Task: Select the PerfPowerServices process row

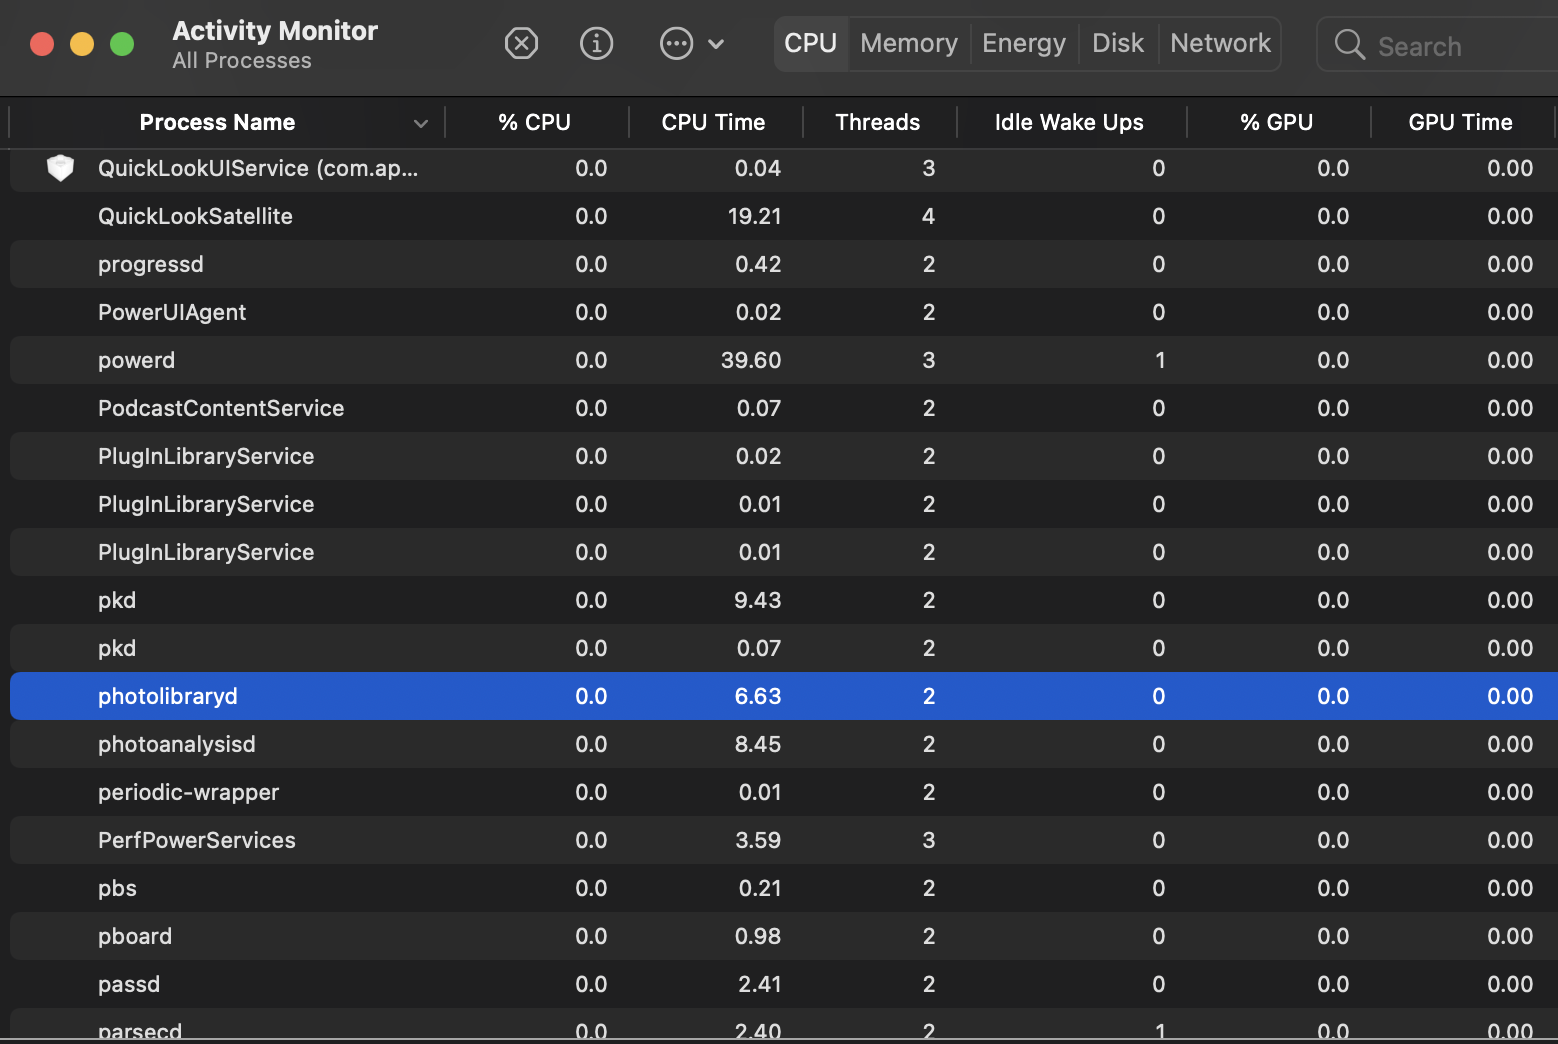Action: (x=784, y=840)
